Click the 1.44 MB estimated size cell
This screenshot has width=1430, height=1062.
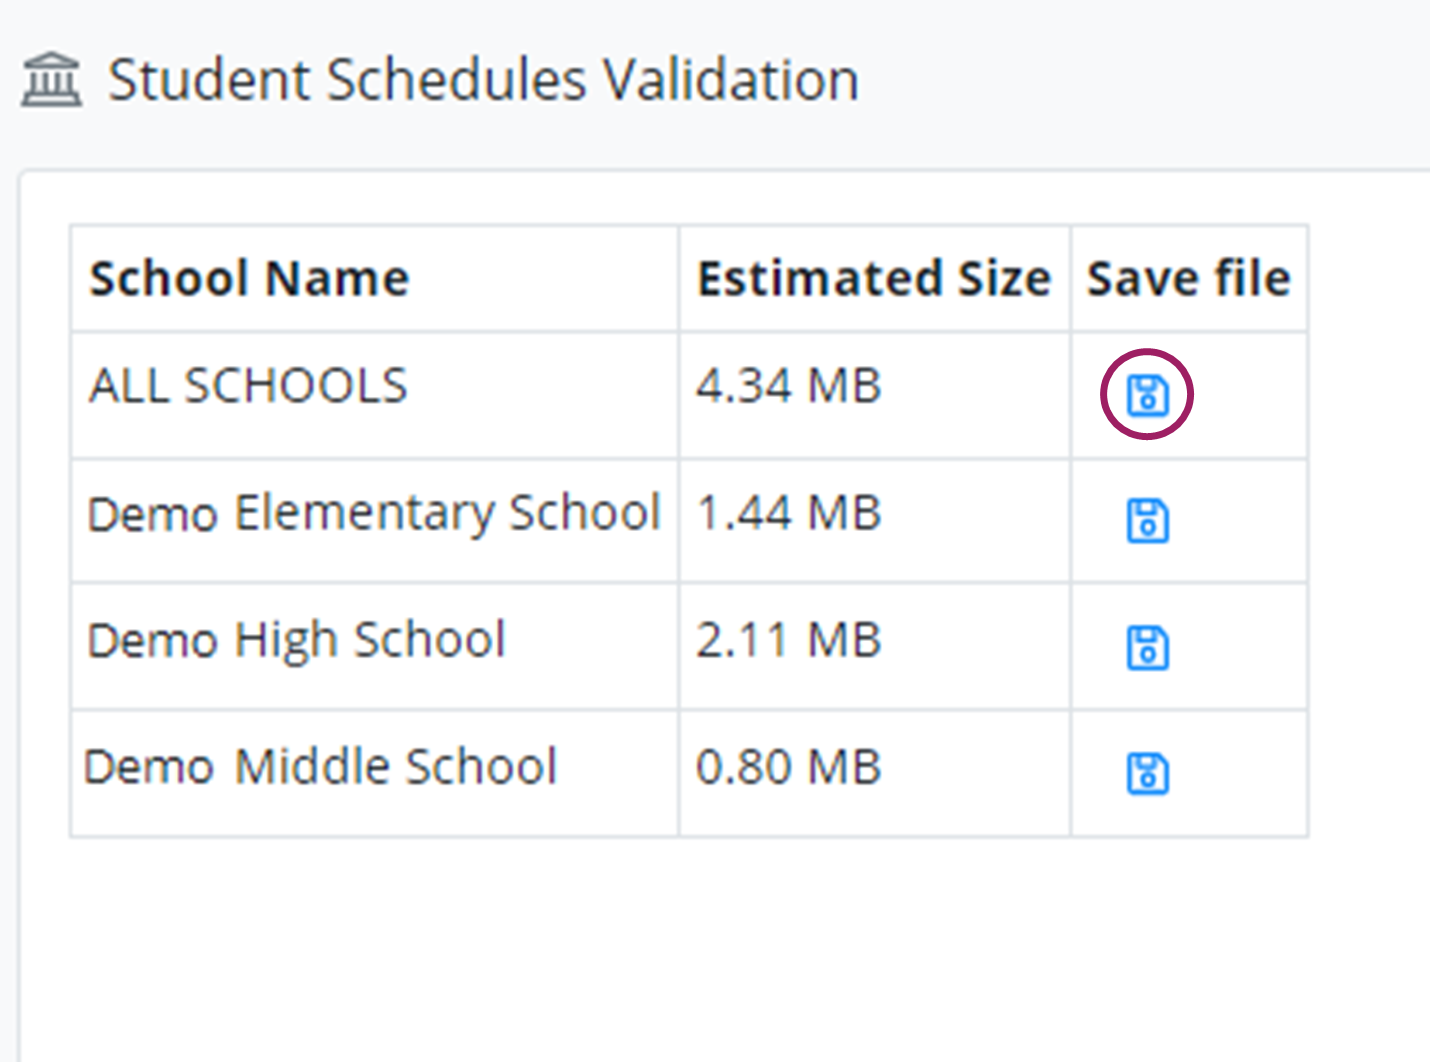tap(789, 514)
